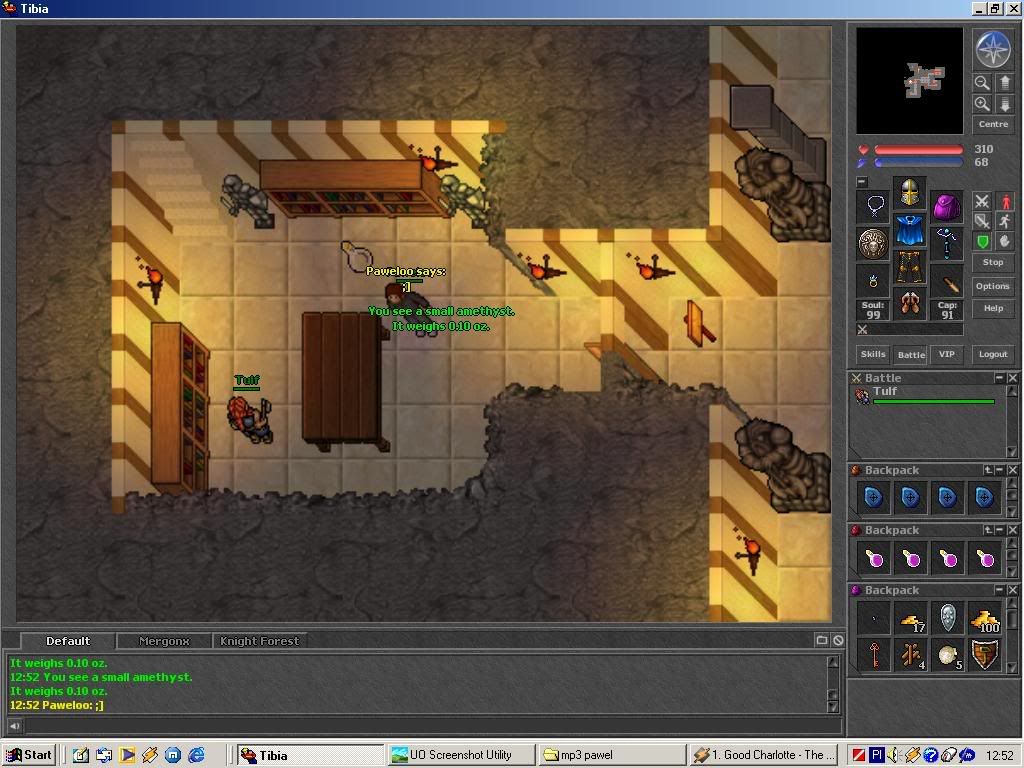Click the Logout button
The width and height of the screenshot is (1024, 768).
[x=993, y=354]
